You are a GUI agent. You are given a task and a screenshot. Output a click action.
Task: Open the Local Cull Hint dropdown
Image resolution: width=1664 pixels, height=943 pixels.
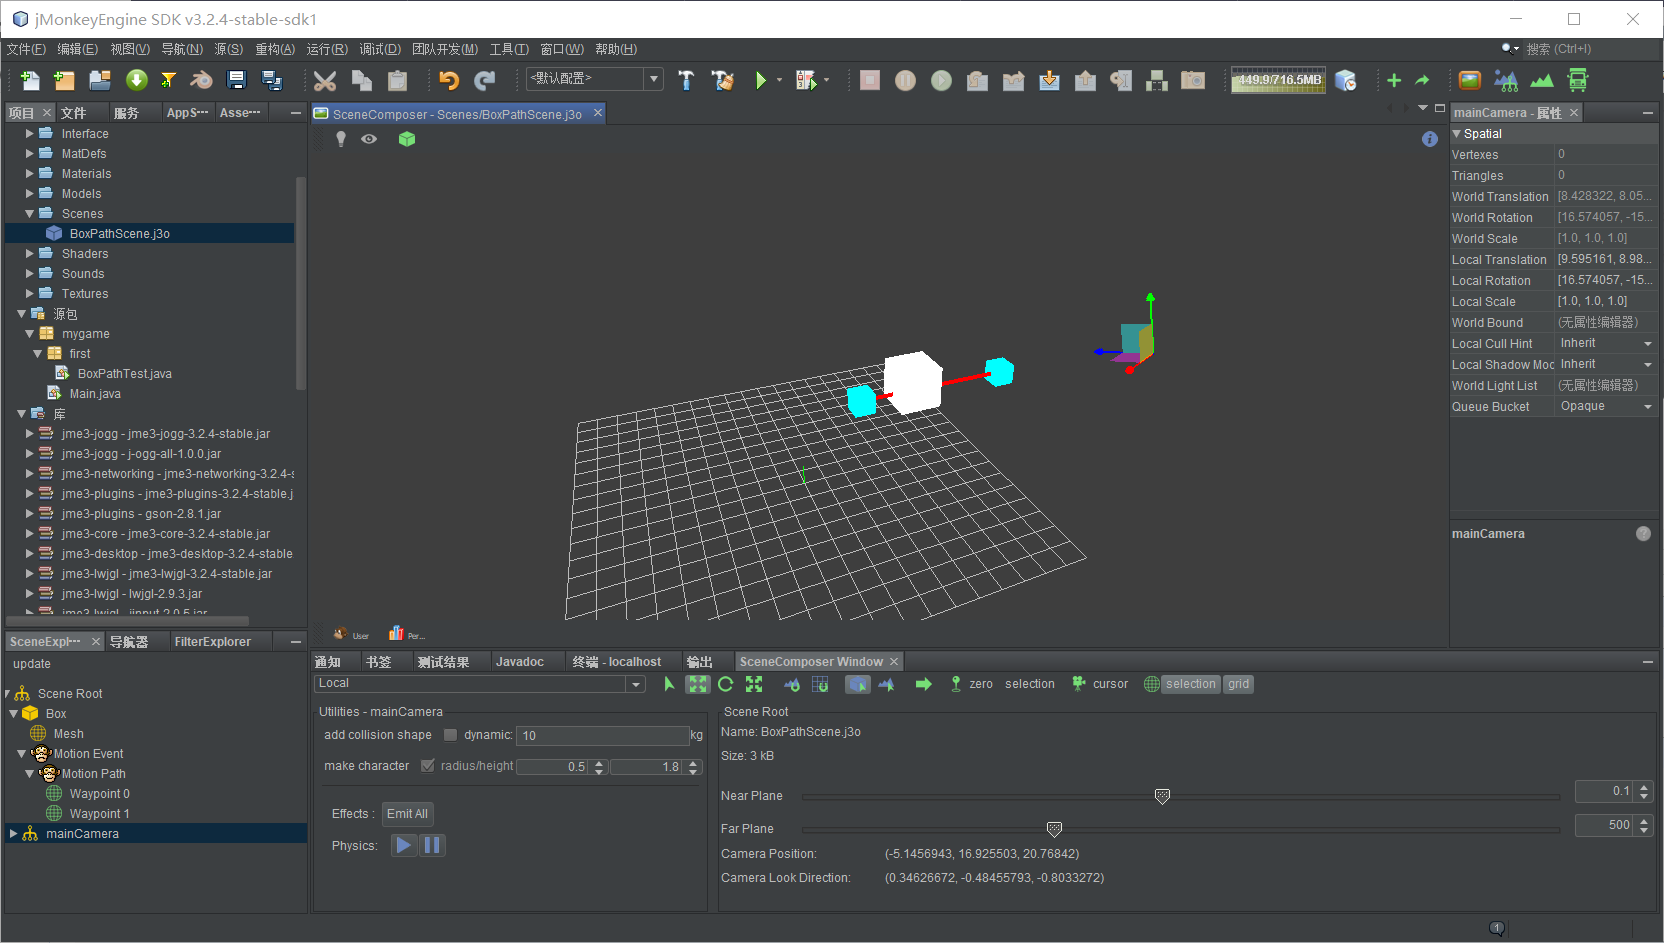point(1647,344)
